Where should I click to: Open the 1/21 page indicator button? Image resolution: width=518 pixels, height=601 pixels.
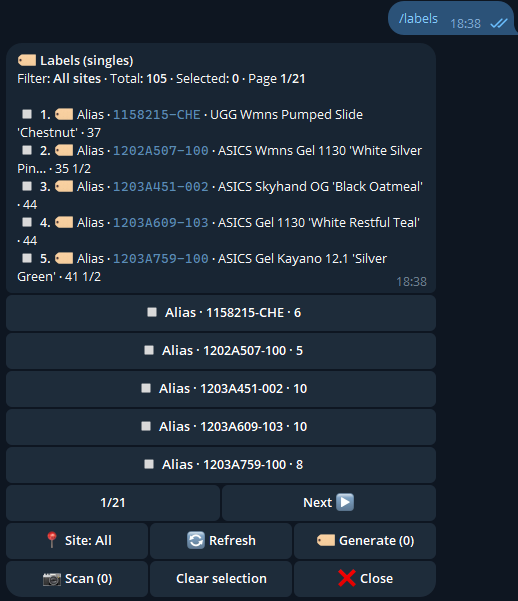[113, 503]
